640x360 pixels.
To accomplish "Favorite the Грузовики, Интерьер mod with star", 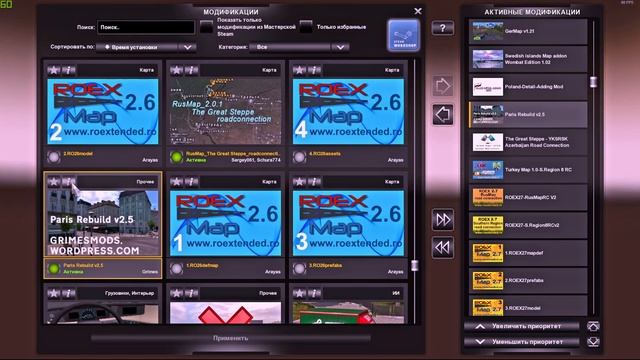I will (53, 293).
